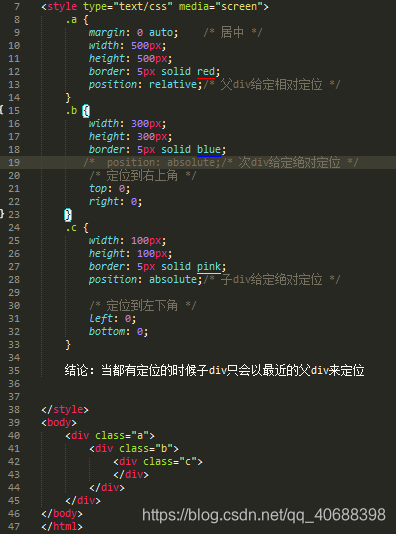The width and height of the screenshot is (396, 534).
Task: Click the opening <body> tag
Action: coord(59,423)
